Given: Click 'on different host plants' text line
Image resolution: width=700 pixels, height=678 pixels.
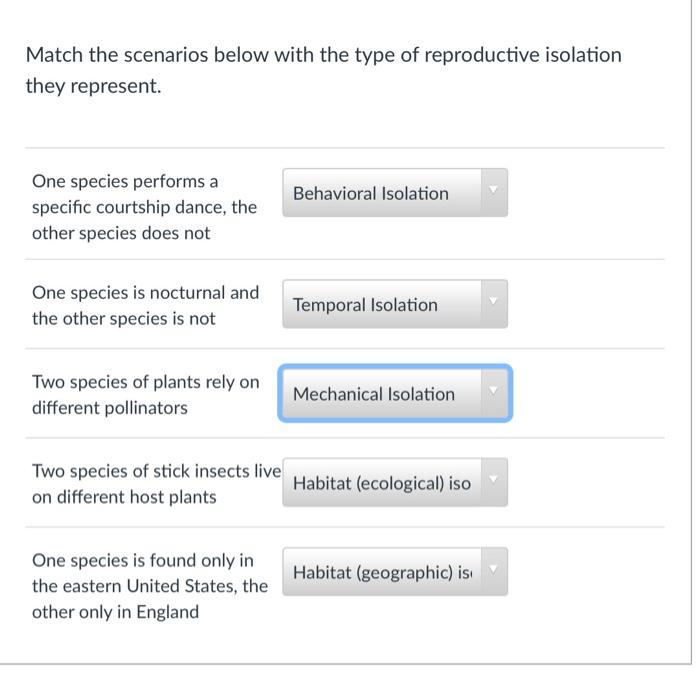Looking at the screenshot, I should point(124,497).
